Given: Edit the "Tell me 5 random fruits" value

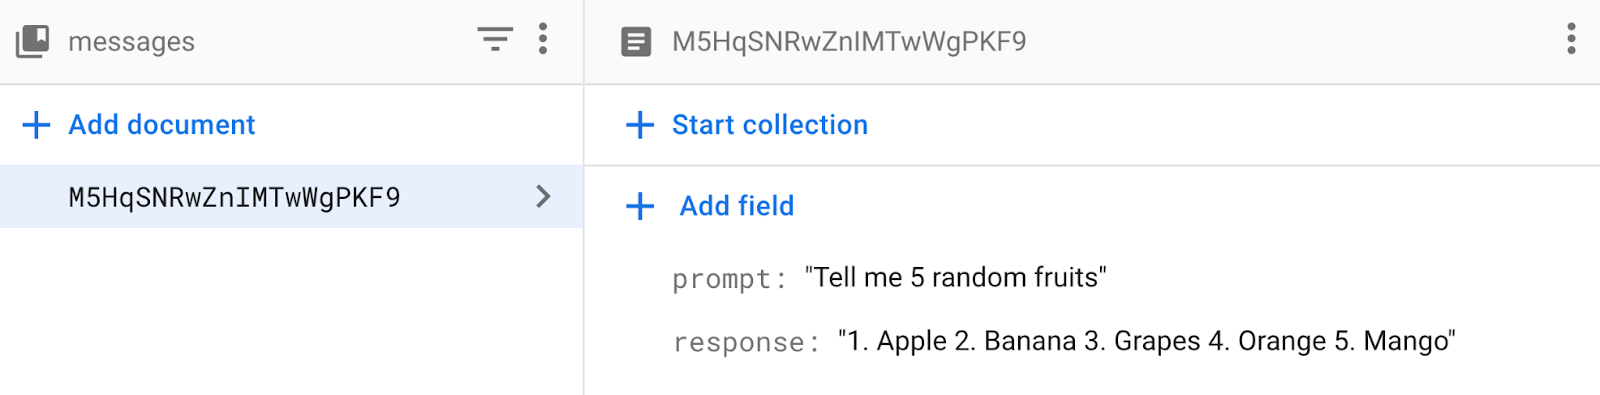Looking at the screenshot, I should pyautogui.click(x=956, y=277).
